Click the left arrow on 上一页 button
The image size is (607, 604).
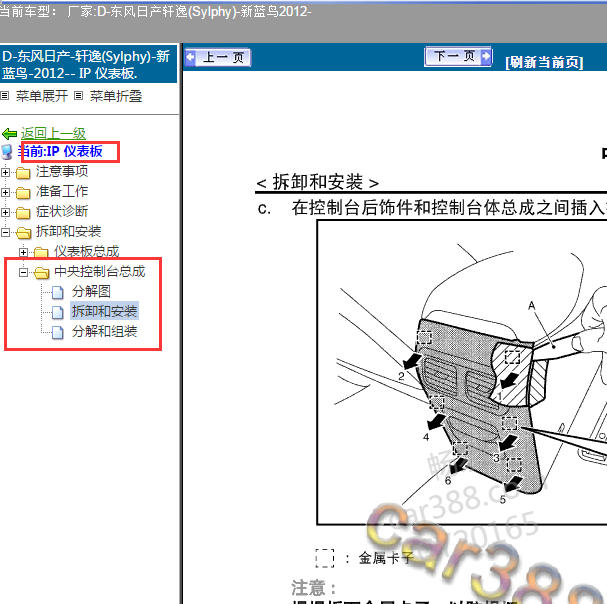pos(191,58)
